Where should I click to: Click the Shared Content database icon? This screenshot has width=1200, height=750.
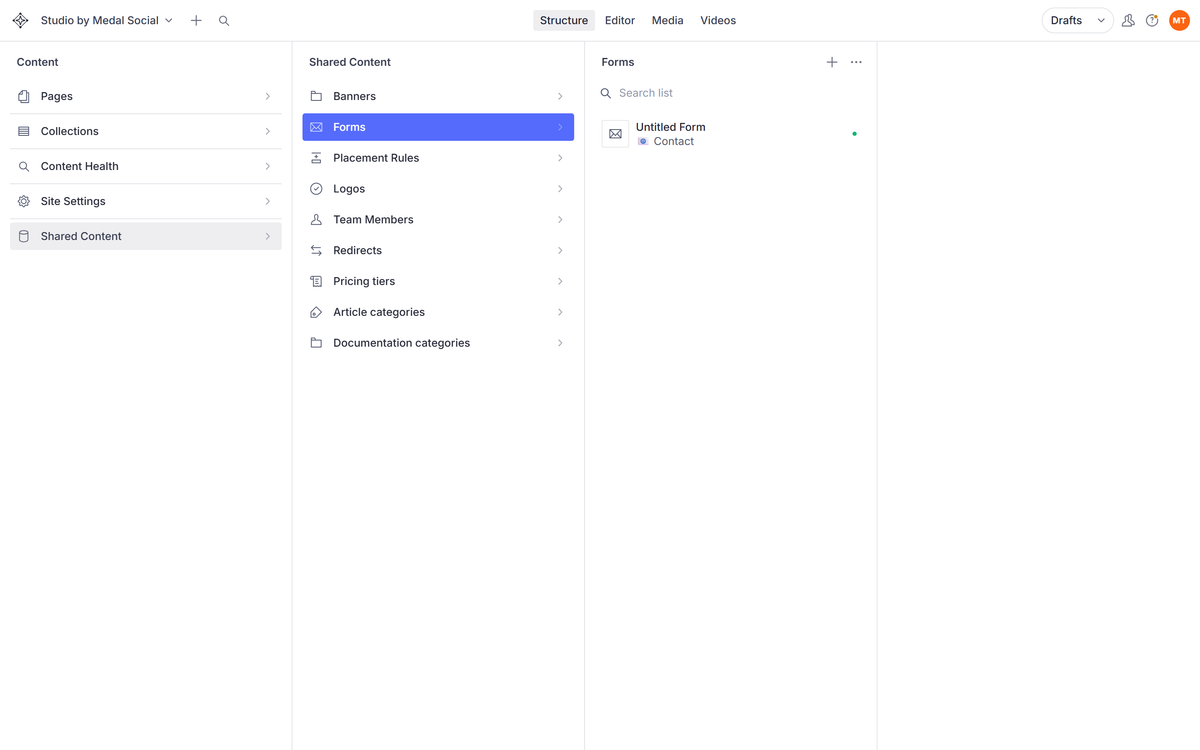pyautogui.click(x=24, y=236)
